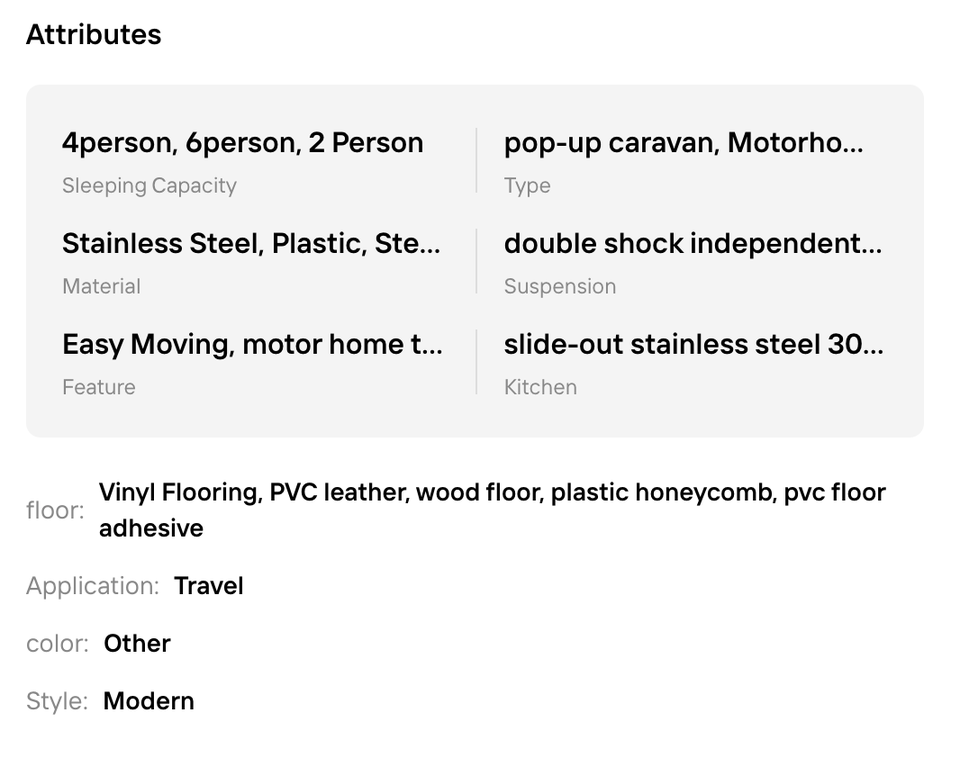Click the Material attribute label
The width and height of the screenshot is (960, 767).
tap(101, 287)
